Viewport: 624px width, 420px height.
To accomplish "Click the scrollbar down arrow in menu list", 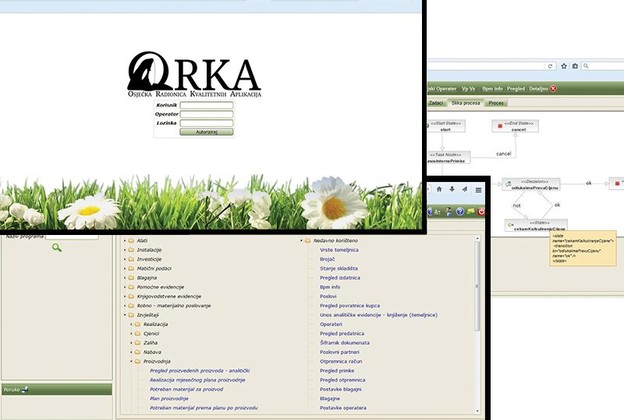I will [x=477, y=411].
